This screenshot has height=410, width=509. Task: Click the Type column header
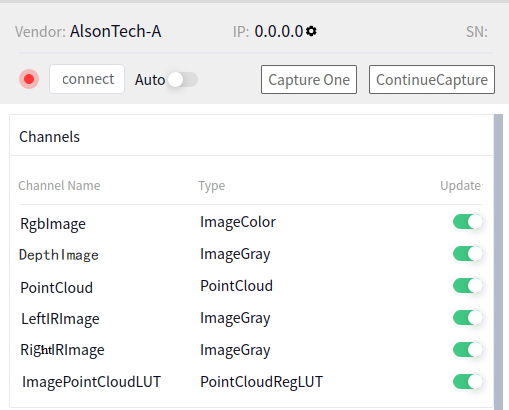(212, 186)
